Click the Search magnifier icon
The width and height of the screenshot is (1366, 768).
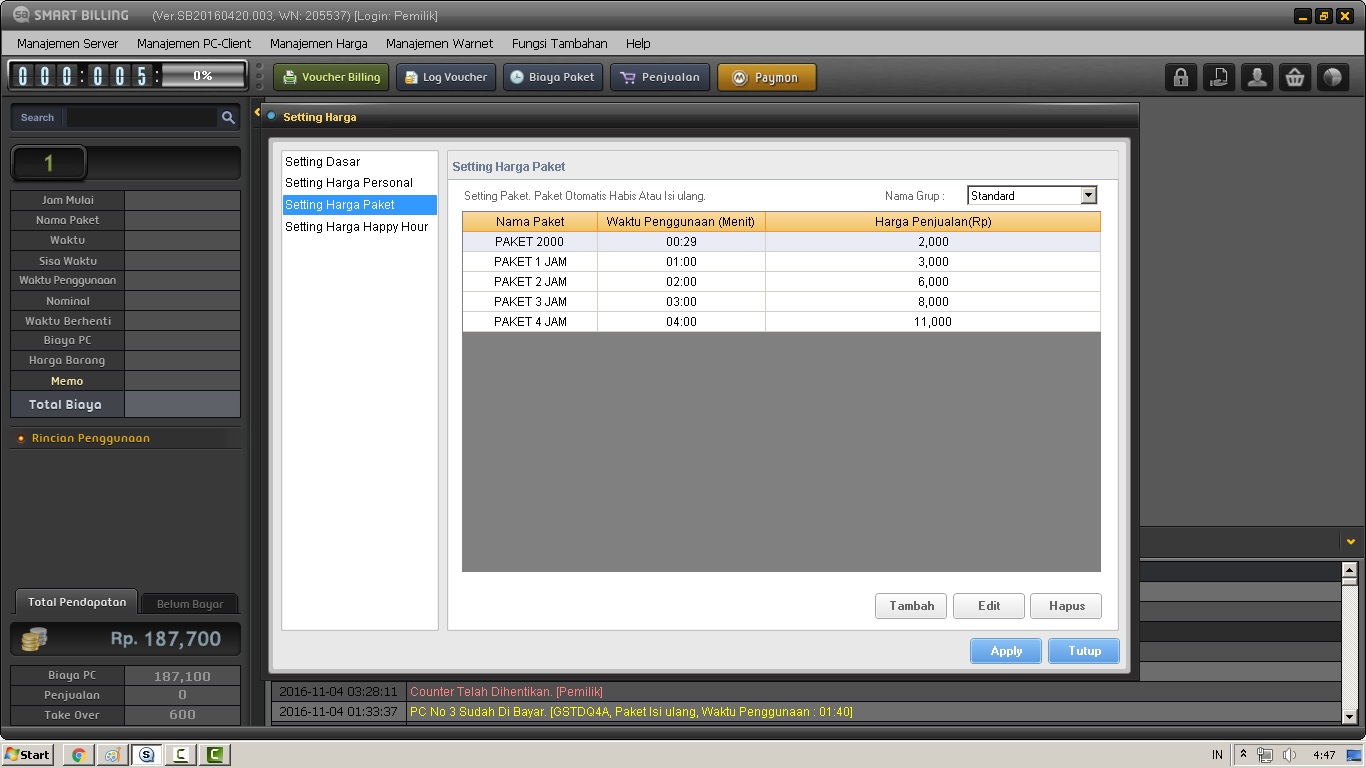pyautogui.click(x=228, y=117)
